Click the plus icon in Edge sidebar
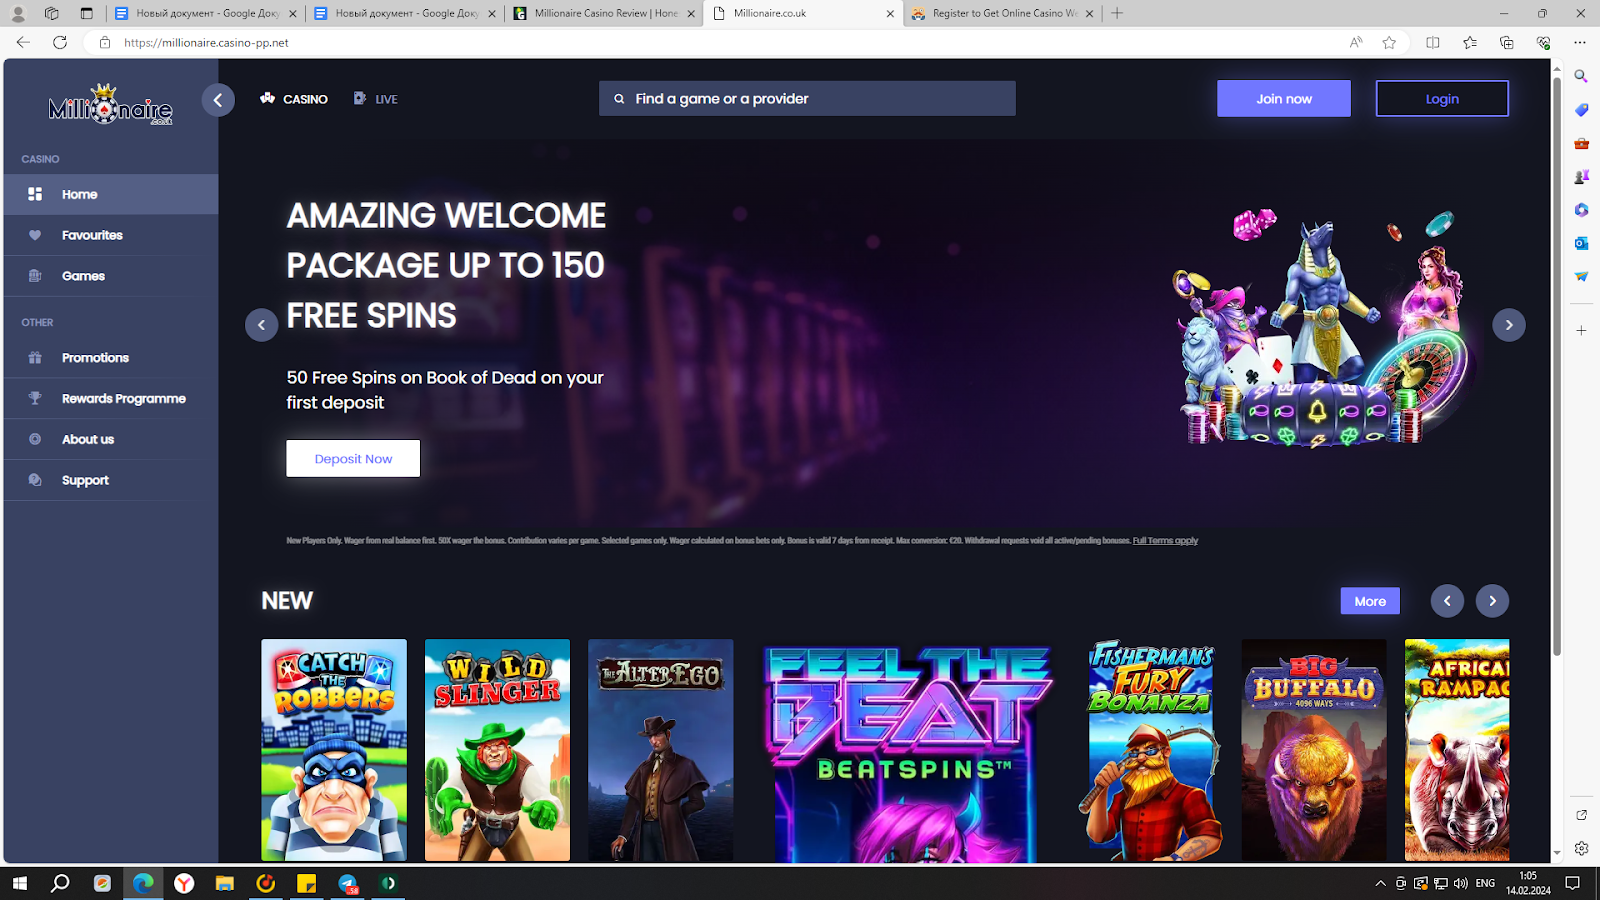Image resolution: width=1600 pixels, height=900 pixels. point(1581,330)
